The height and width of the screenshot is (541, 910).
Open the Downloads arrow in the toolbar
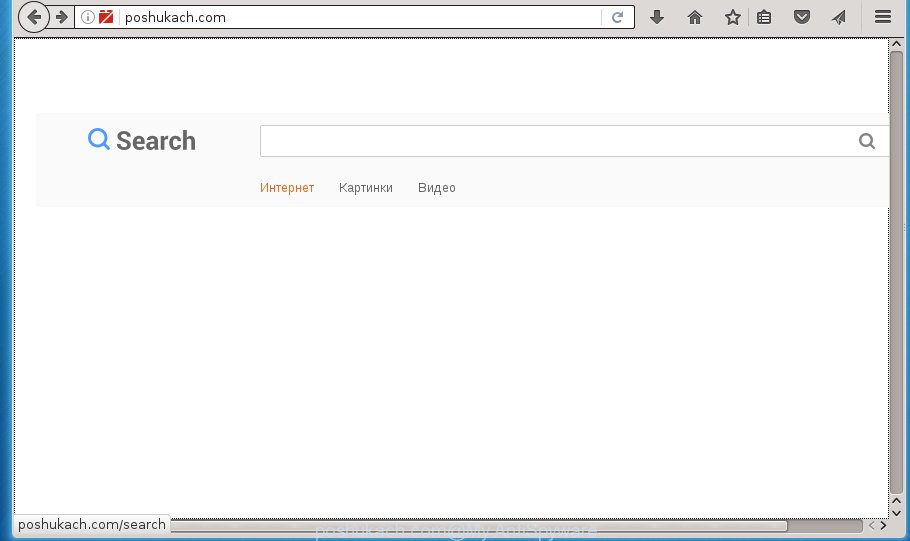[657, 17]
